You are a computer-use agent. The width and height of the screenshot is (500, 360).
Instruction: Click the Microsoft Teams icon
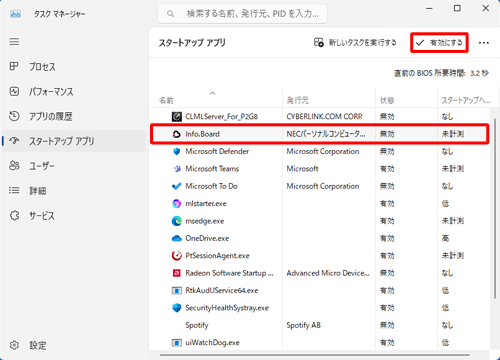pyautogui.click(x=177, y=169)
